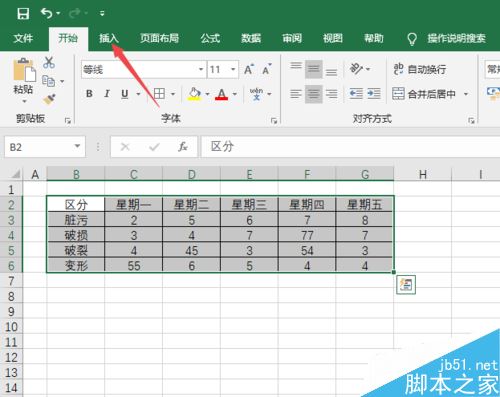Click the Copy icon
Screen dimensions: 500x397
[x=48, y=81]
